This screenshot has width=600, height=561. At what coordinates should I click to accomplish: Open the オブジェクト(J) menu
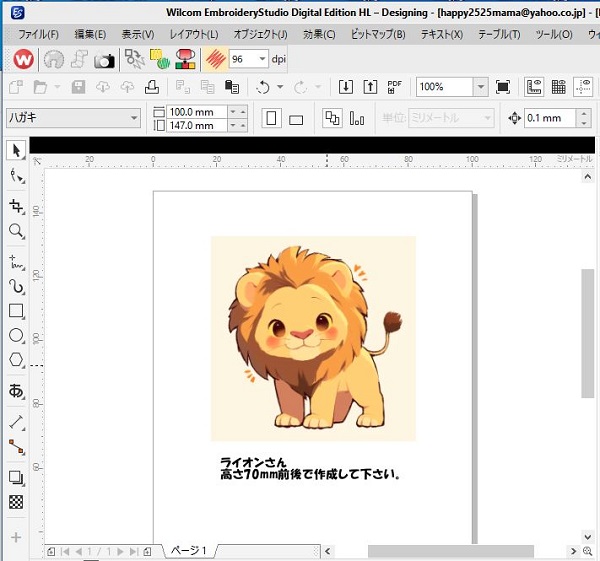[261, 35]
